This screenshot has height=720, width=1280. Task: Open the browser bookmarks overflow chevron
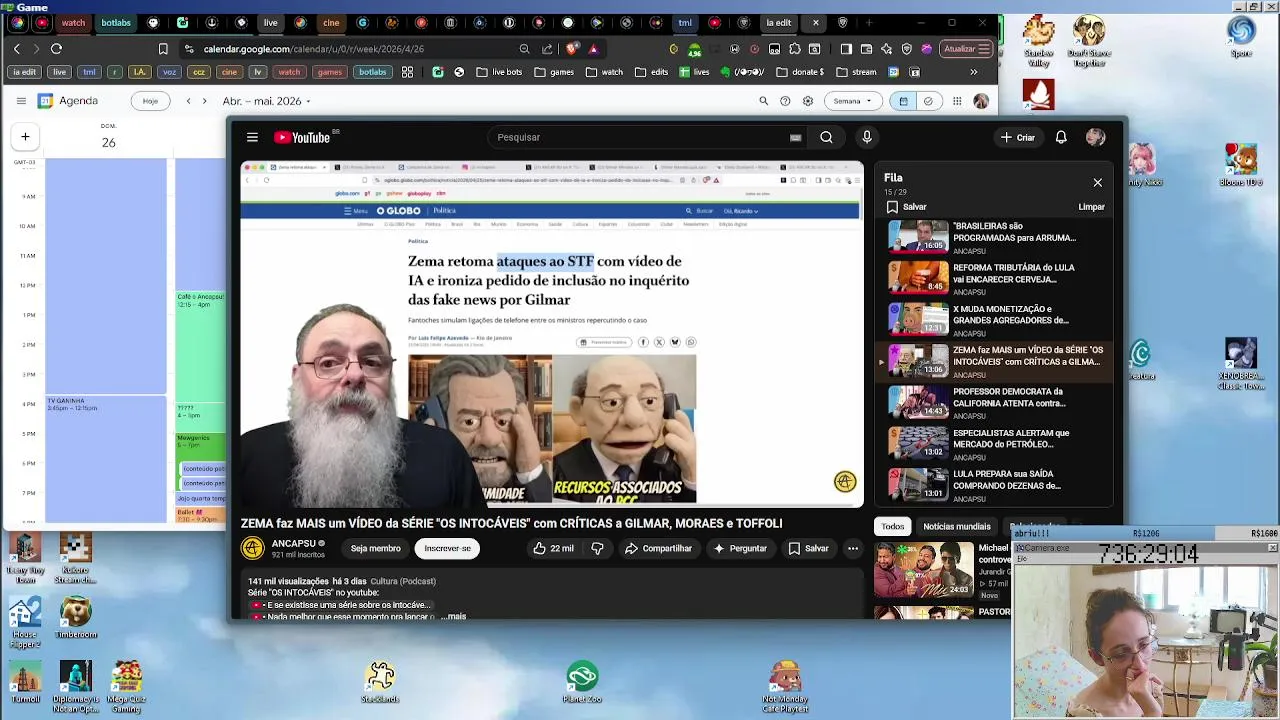[973, 72]
